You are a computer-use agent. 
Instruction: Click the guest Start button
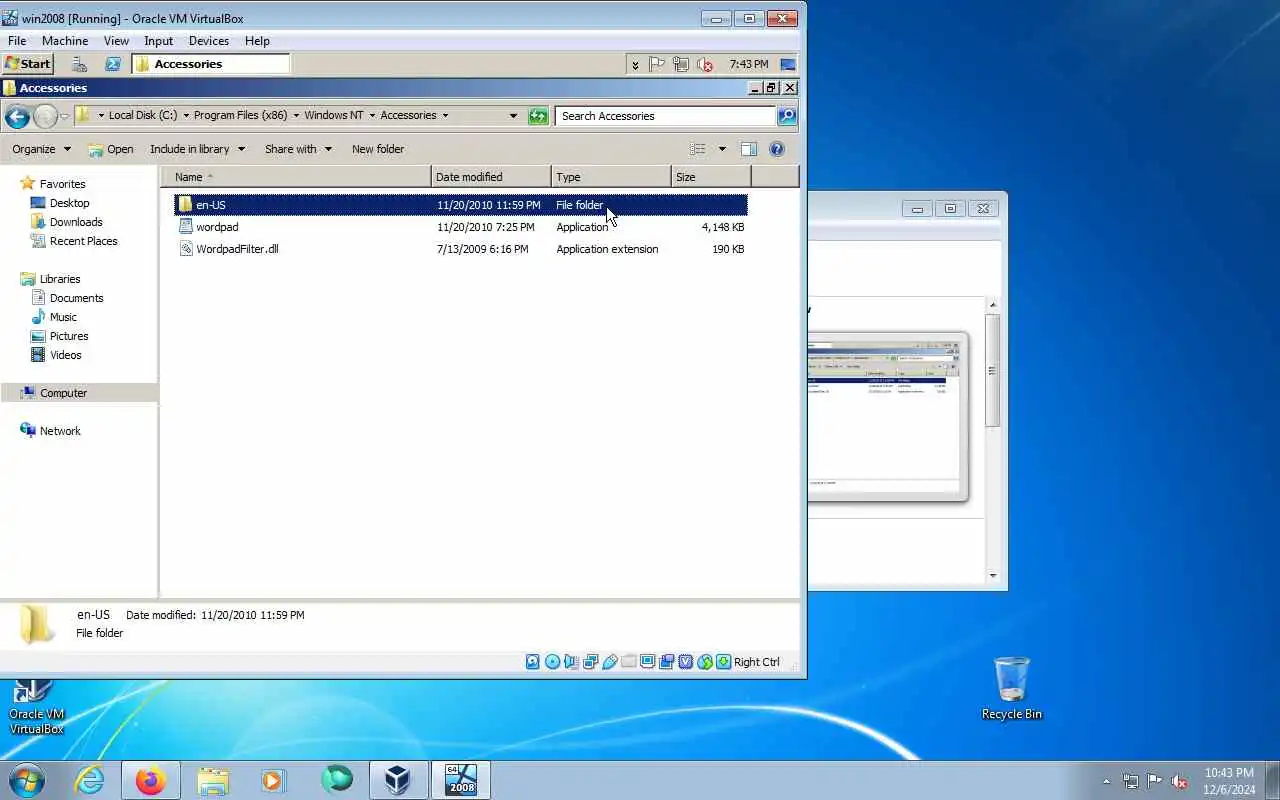(x=27, y=63)
